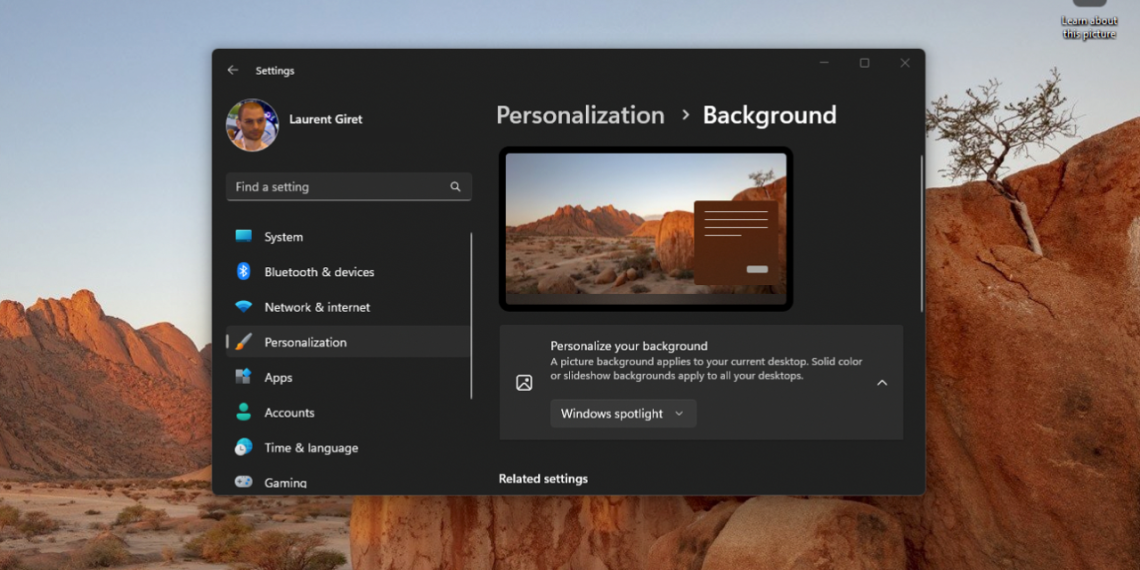
Task: Open the Windows spotlight dropdown
Action: pyautogui.click(x=622, y=414)
